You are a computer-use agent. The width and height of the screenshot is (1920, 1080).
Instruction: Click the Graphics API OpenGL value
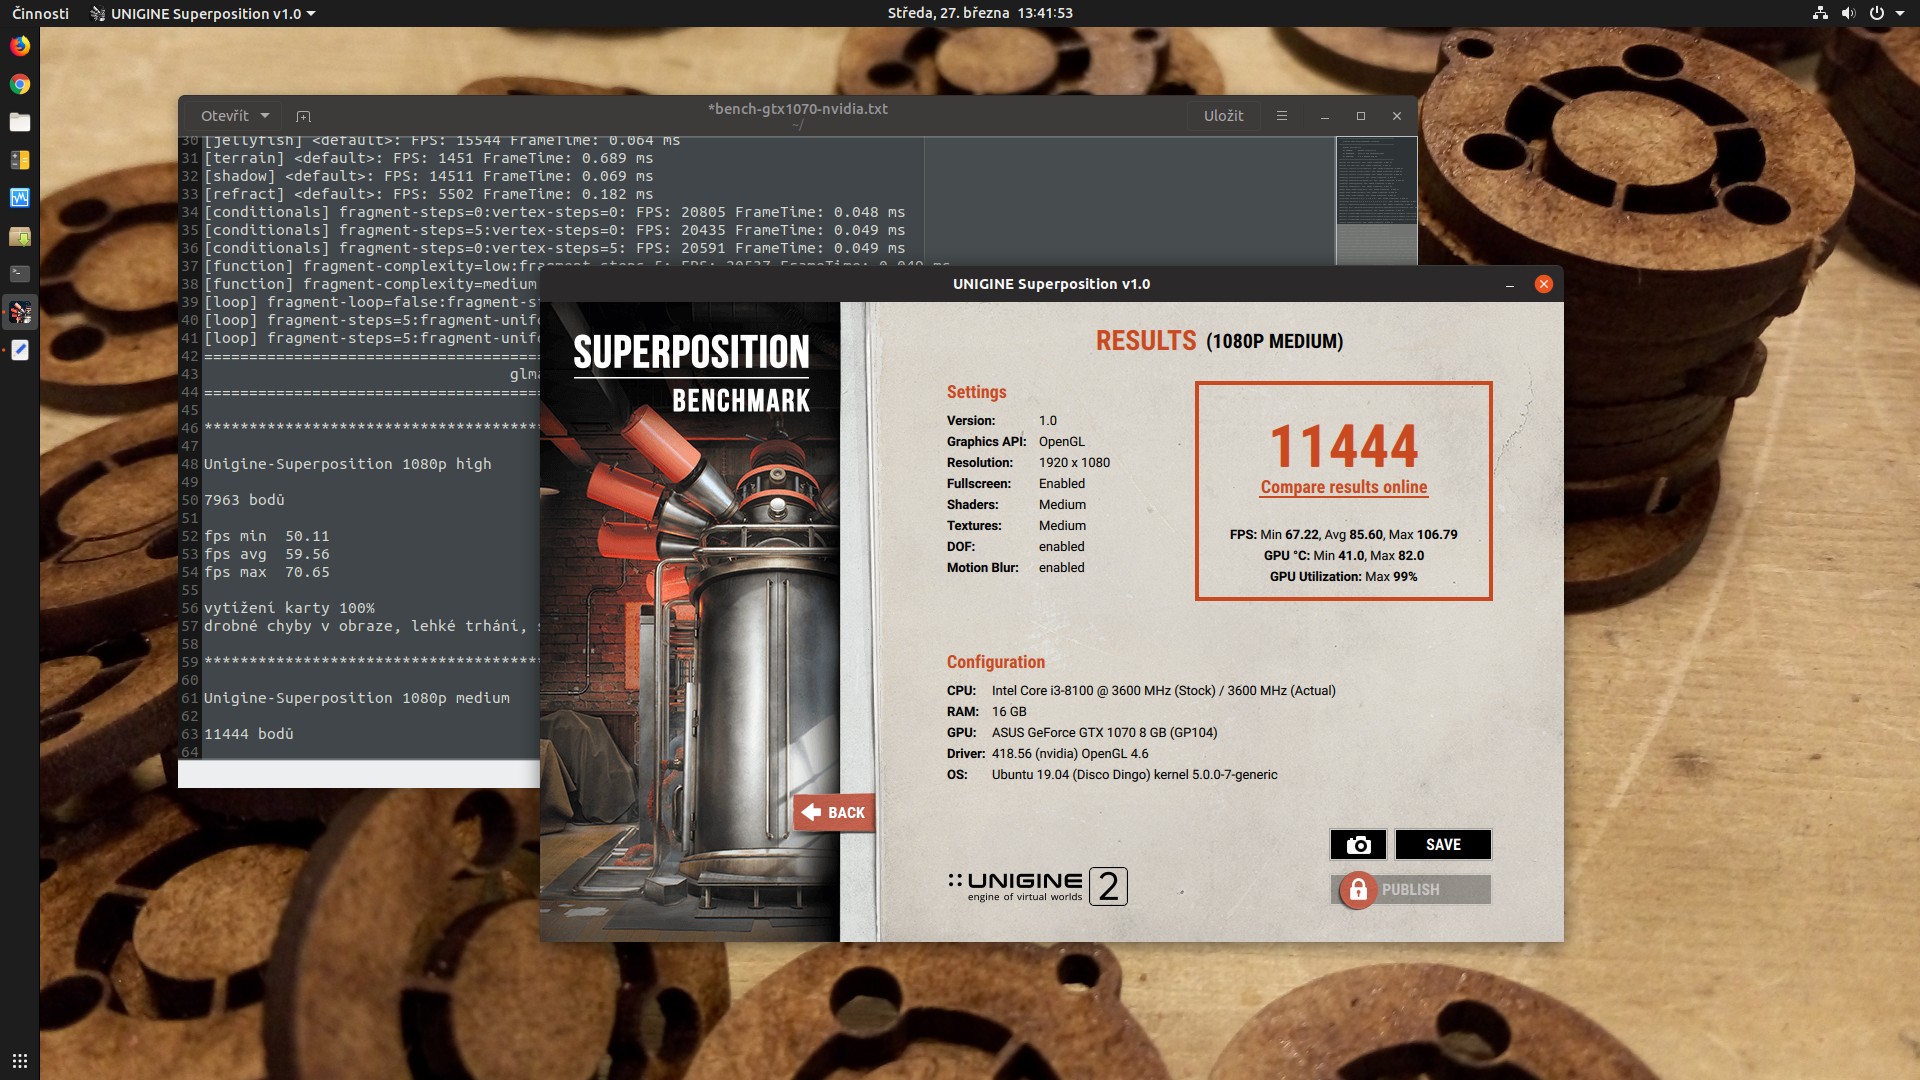point(1062,442)
